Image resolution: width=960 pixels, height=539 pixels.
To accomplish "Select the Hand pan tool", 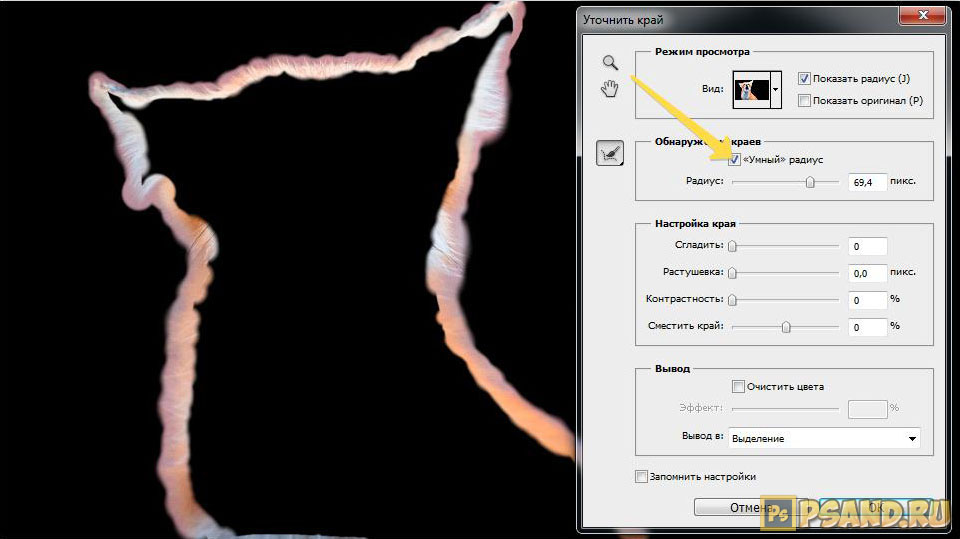I will coord(609,89).
